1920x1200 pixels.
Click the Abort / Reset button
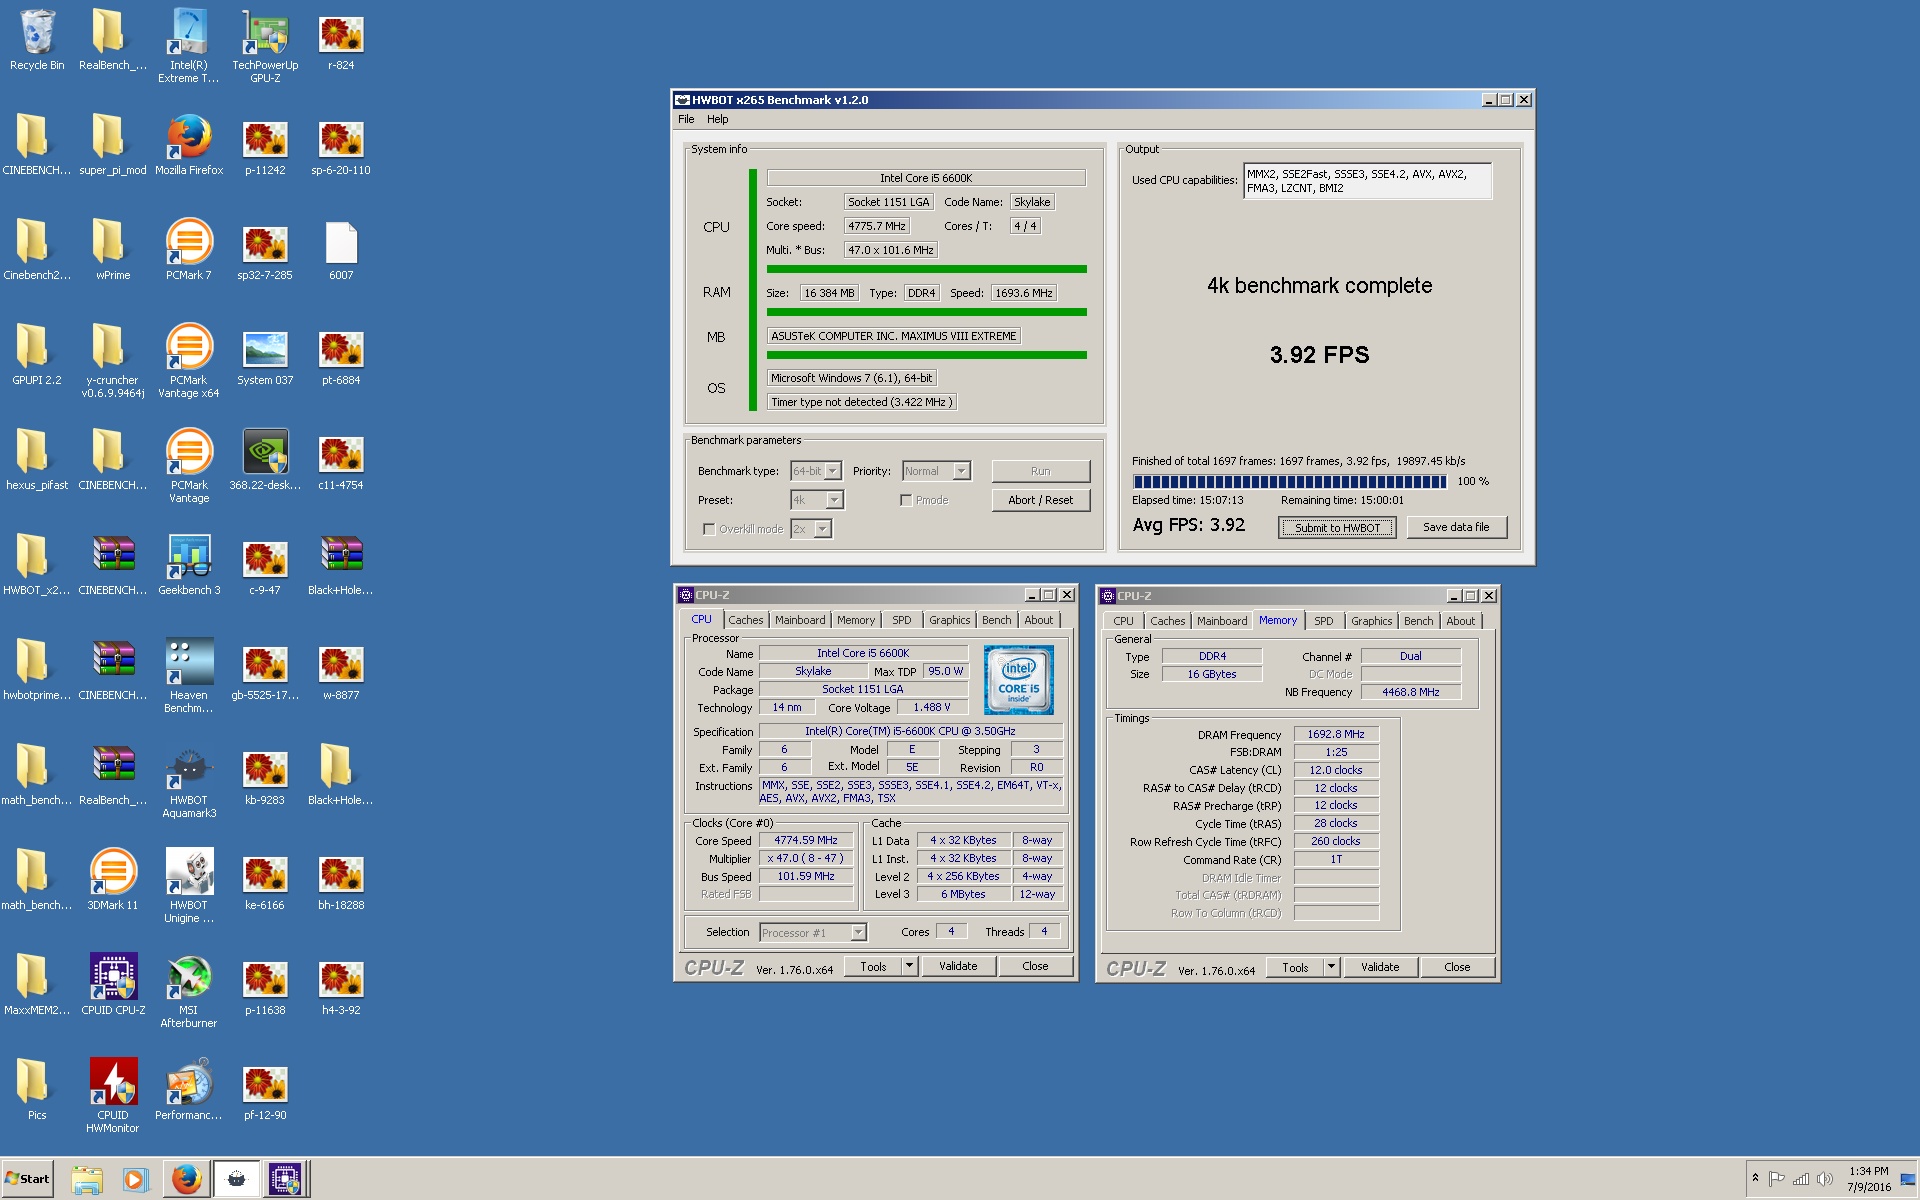[1040, 500]
